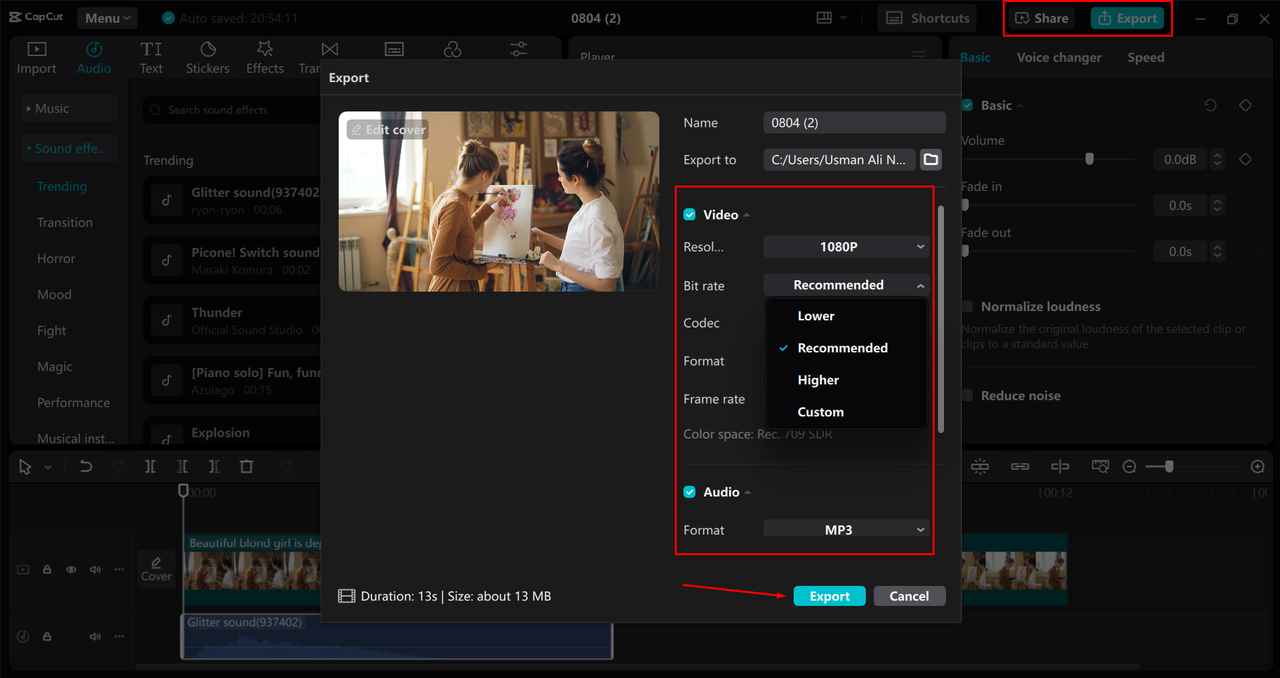
Task: Hide the video track eye icon
Action: (71, 570)
